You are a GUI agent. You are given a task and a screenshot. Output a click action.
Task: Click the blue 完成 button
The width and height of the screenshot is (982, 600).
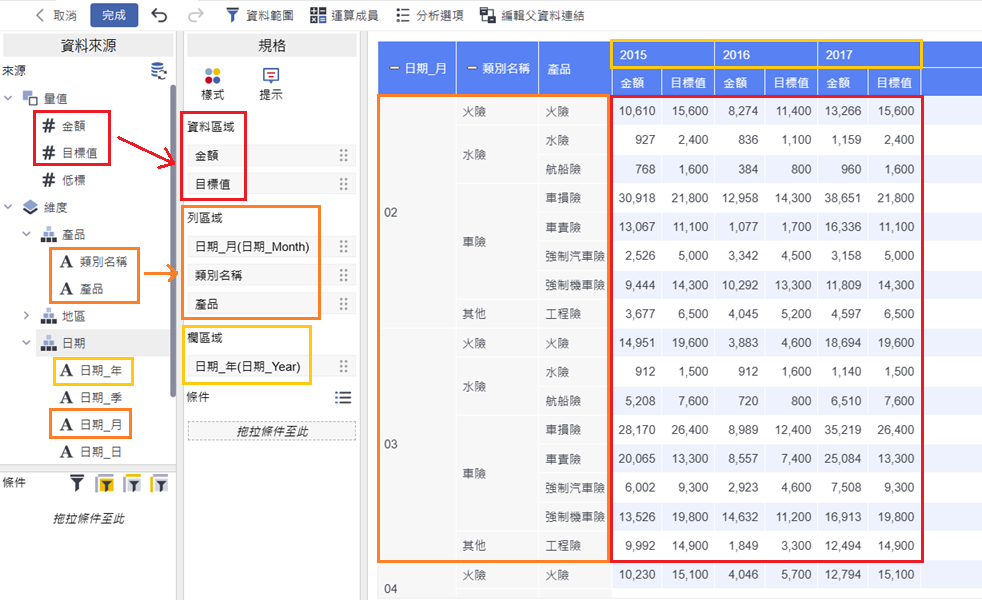tap(114, 15)
